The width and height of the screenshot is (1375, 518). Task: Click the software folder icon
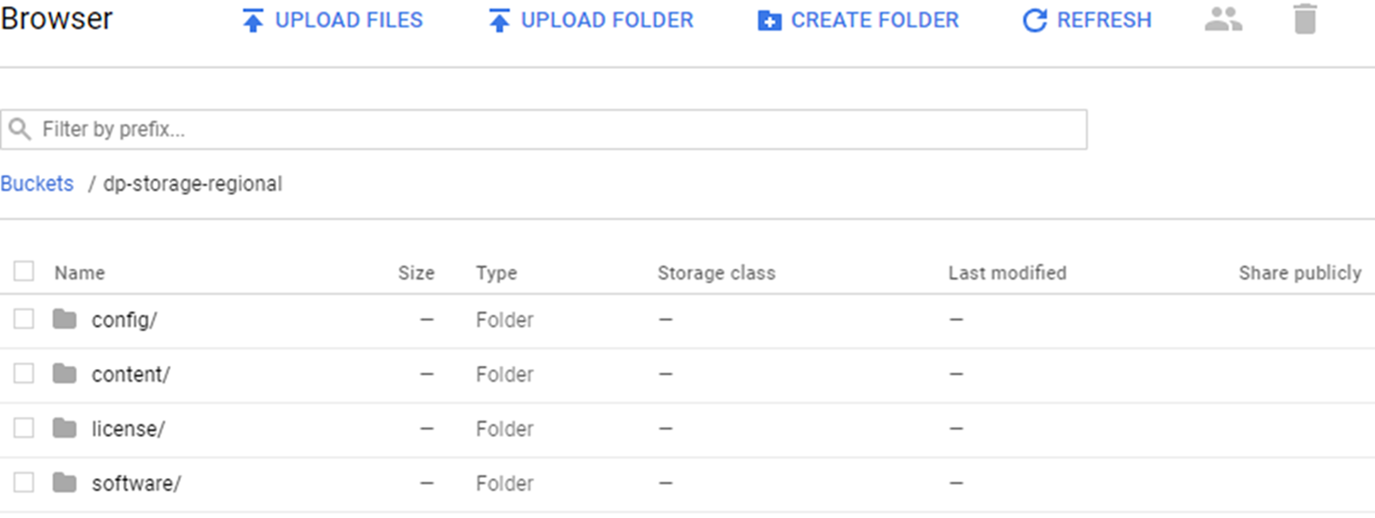click(x=65, y=483)
